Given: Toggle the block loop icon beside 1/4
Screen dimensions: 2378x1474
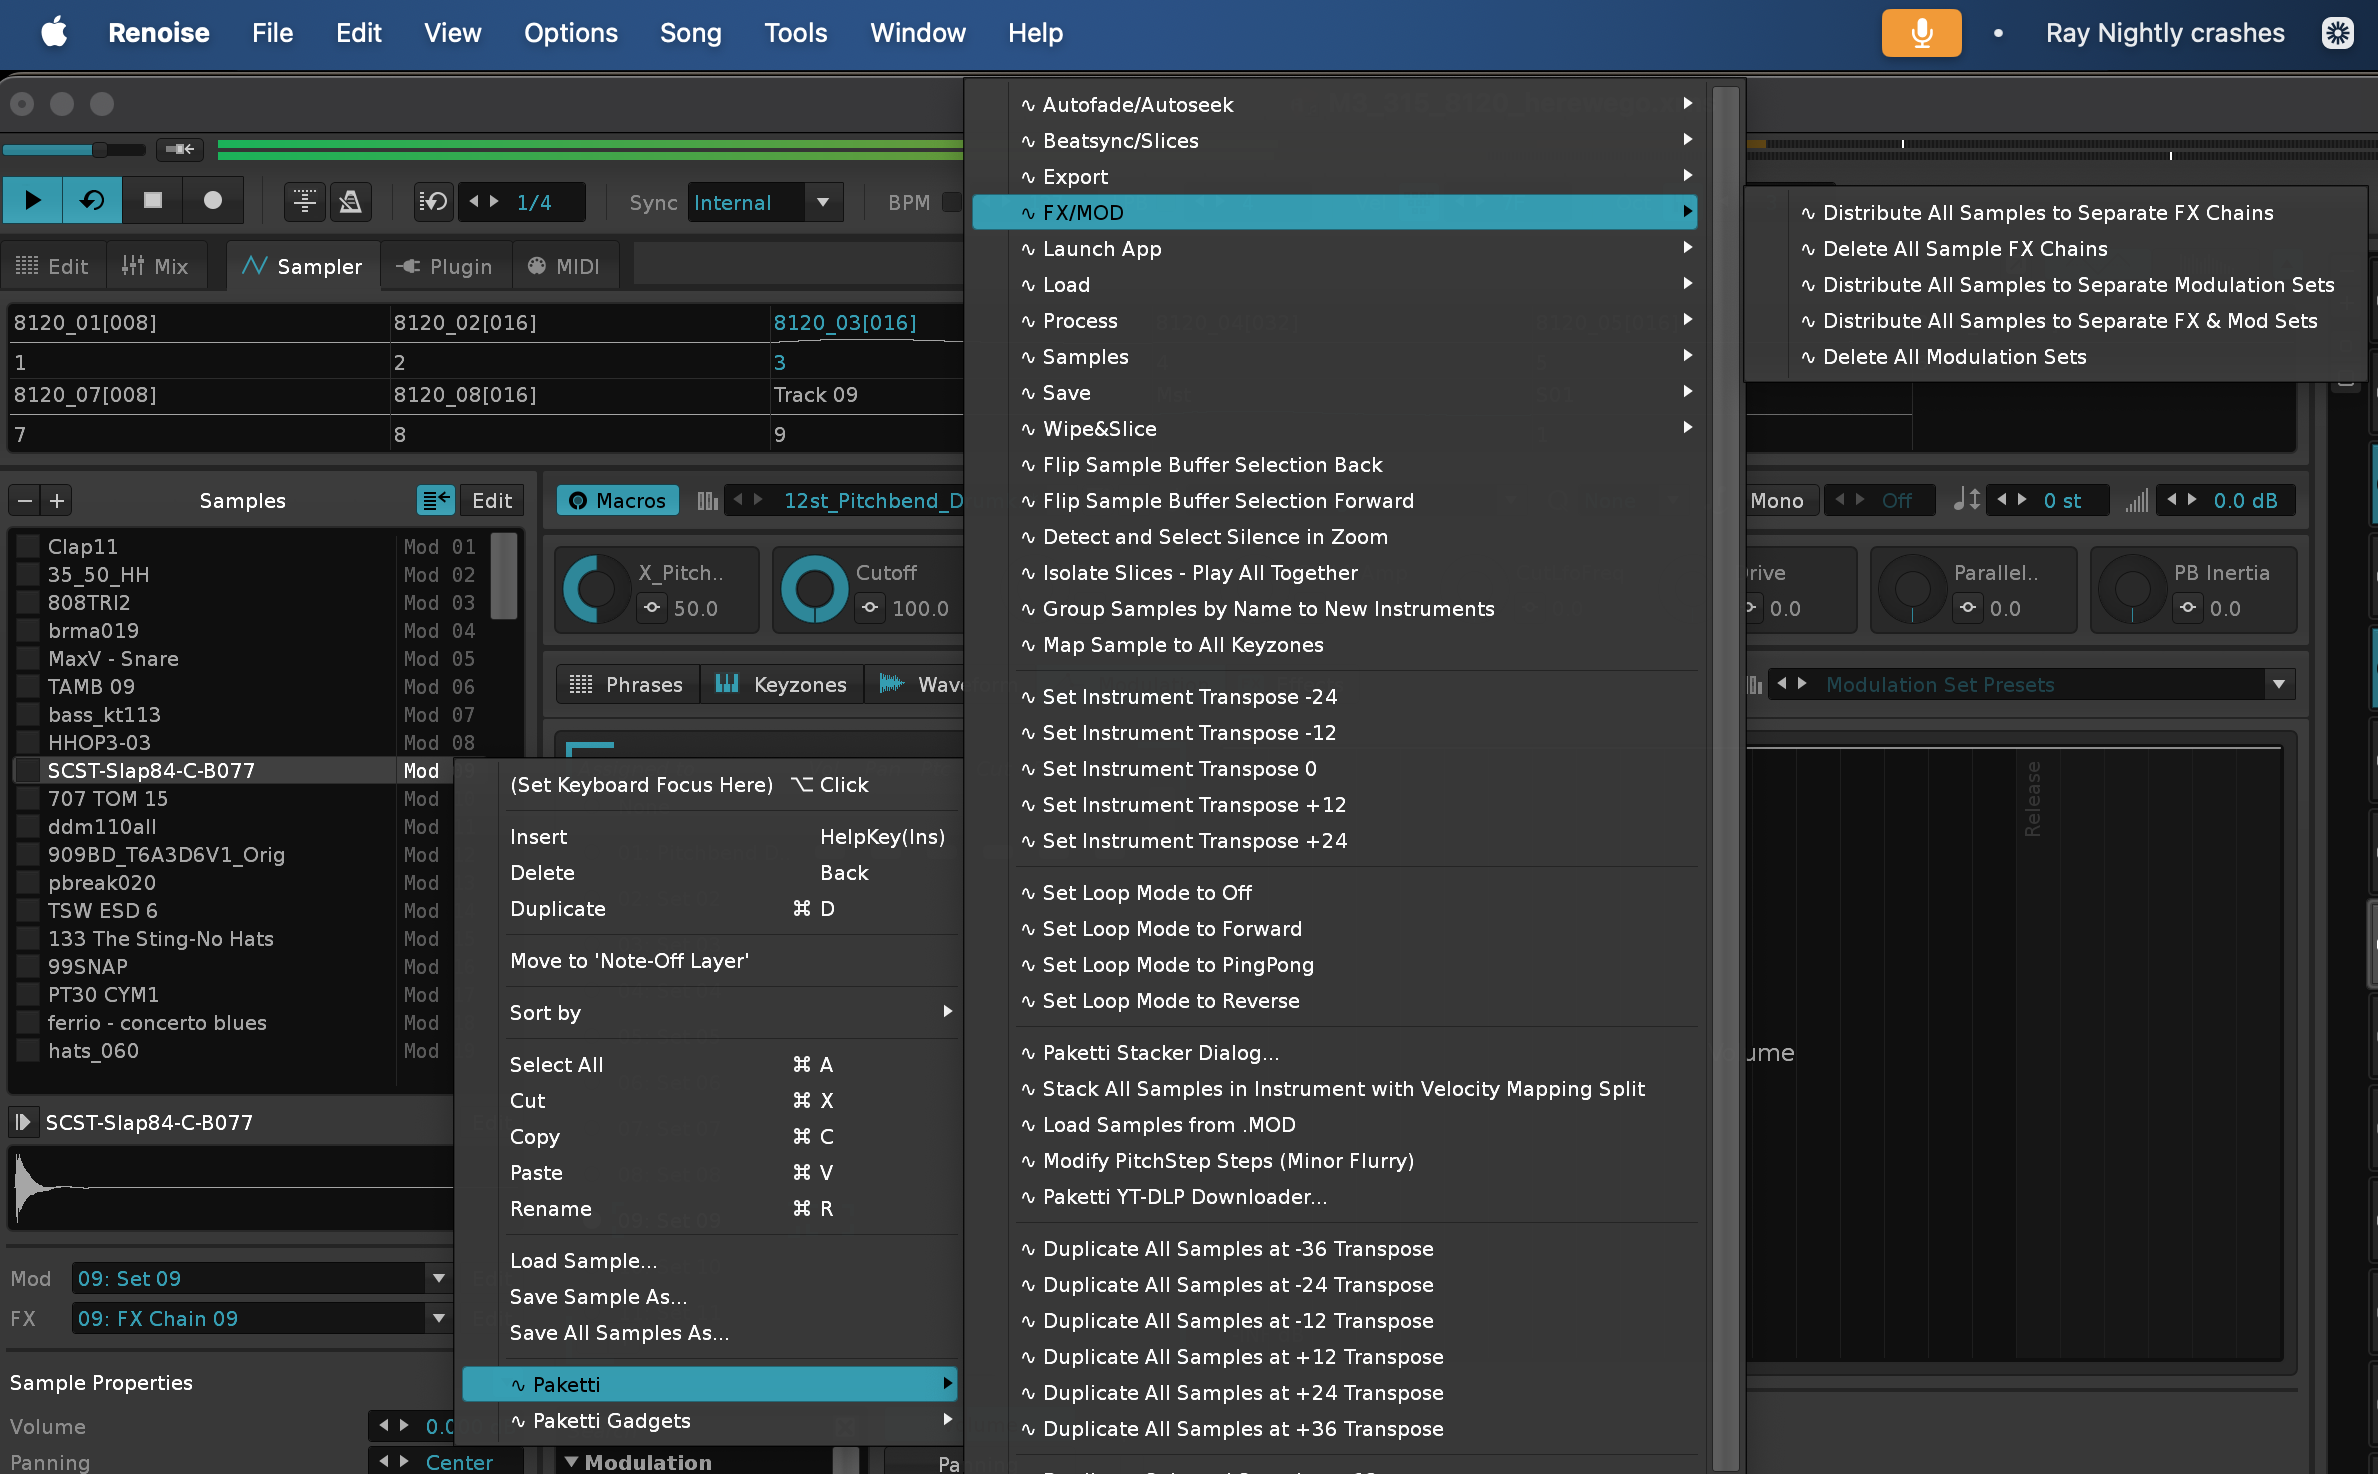Looking at the screenshot, I should [x=434, y=202].
